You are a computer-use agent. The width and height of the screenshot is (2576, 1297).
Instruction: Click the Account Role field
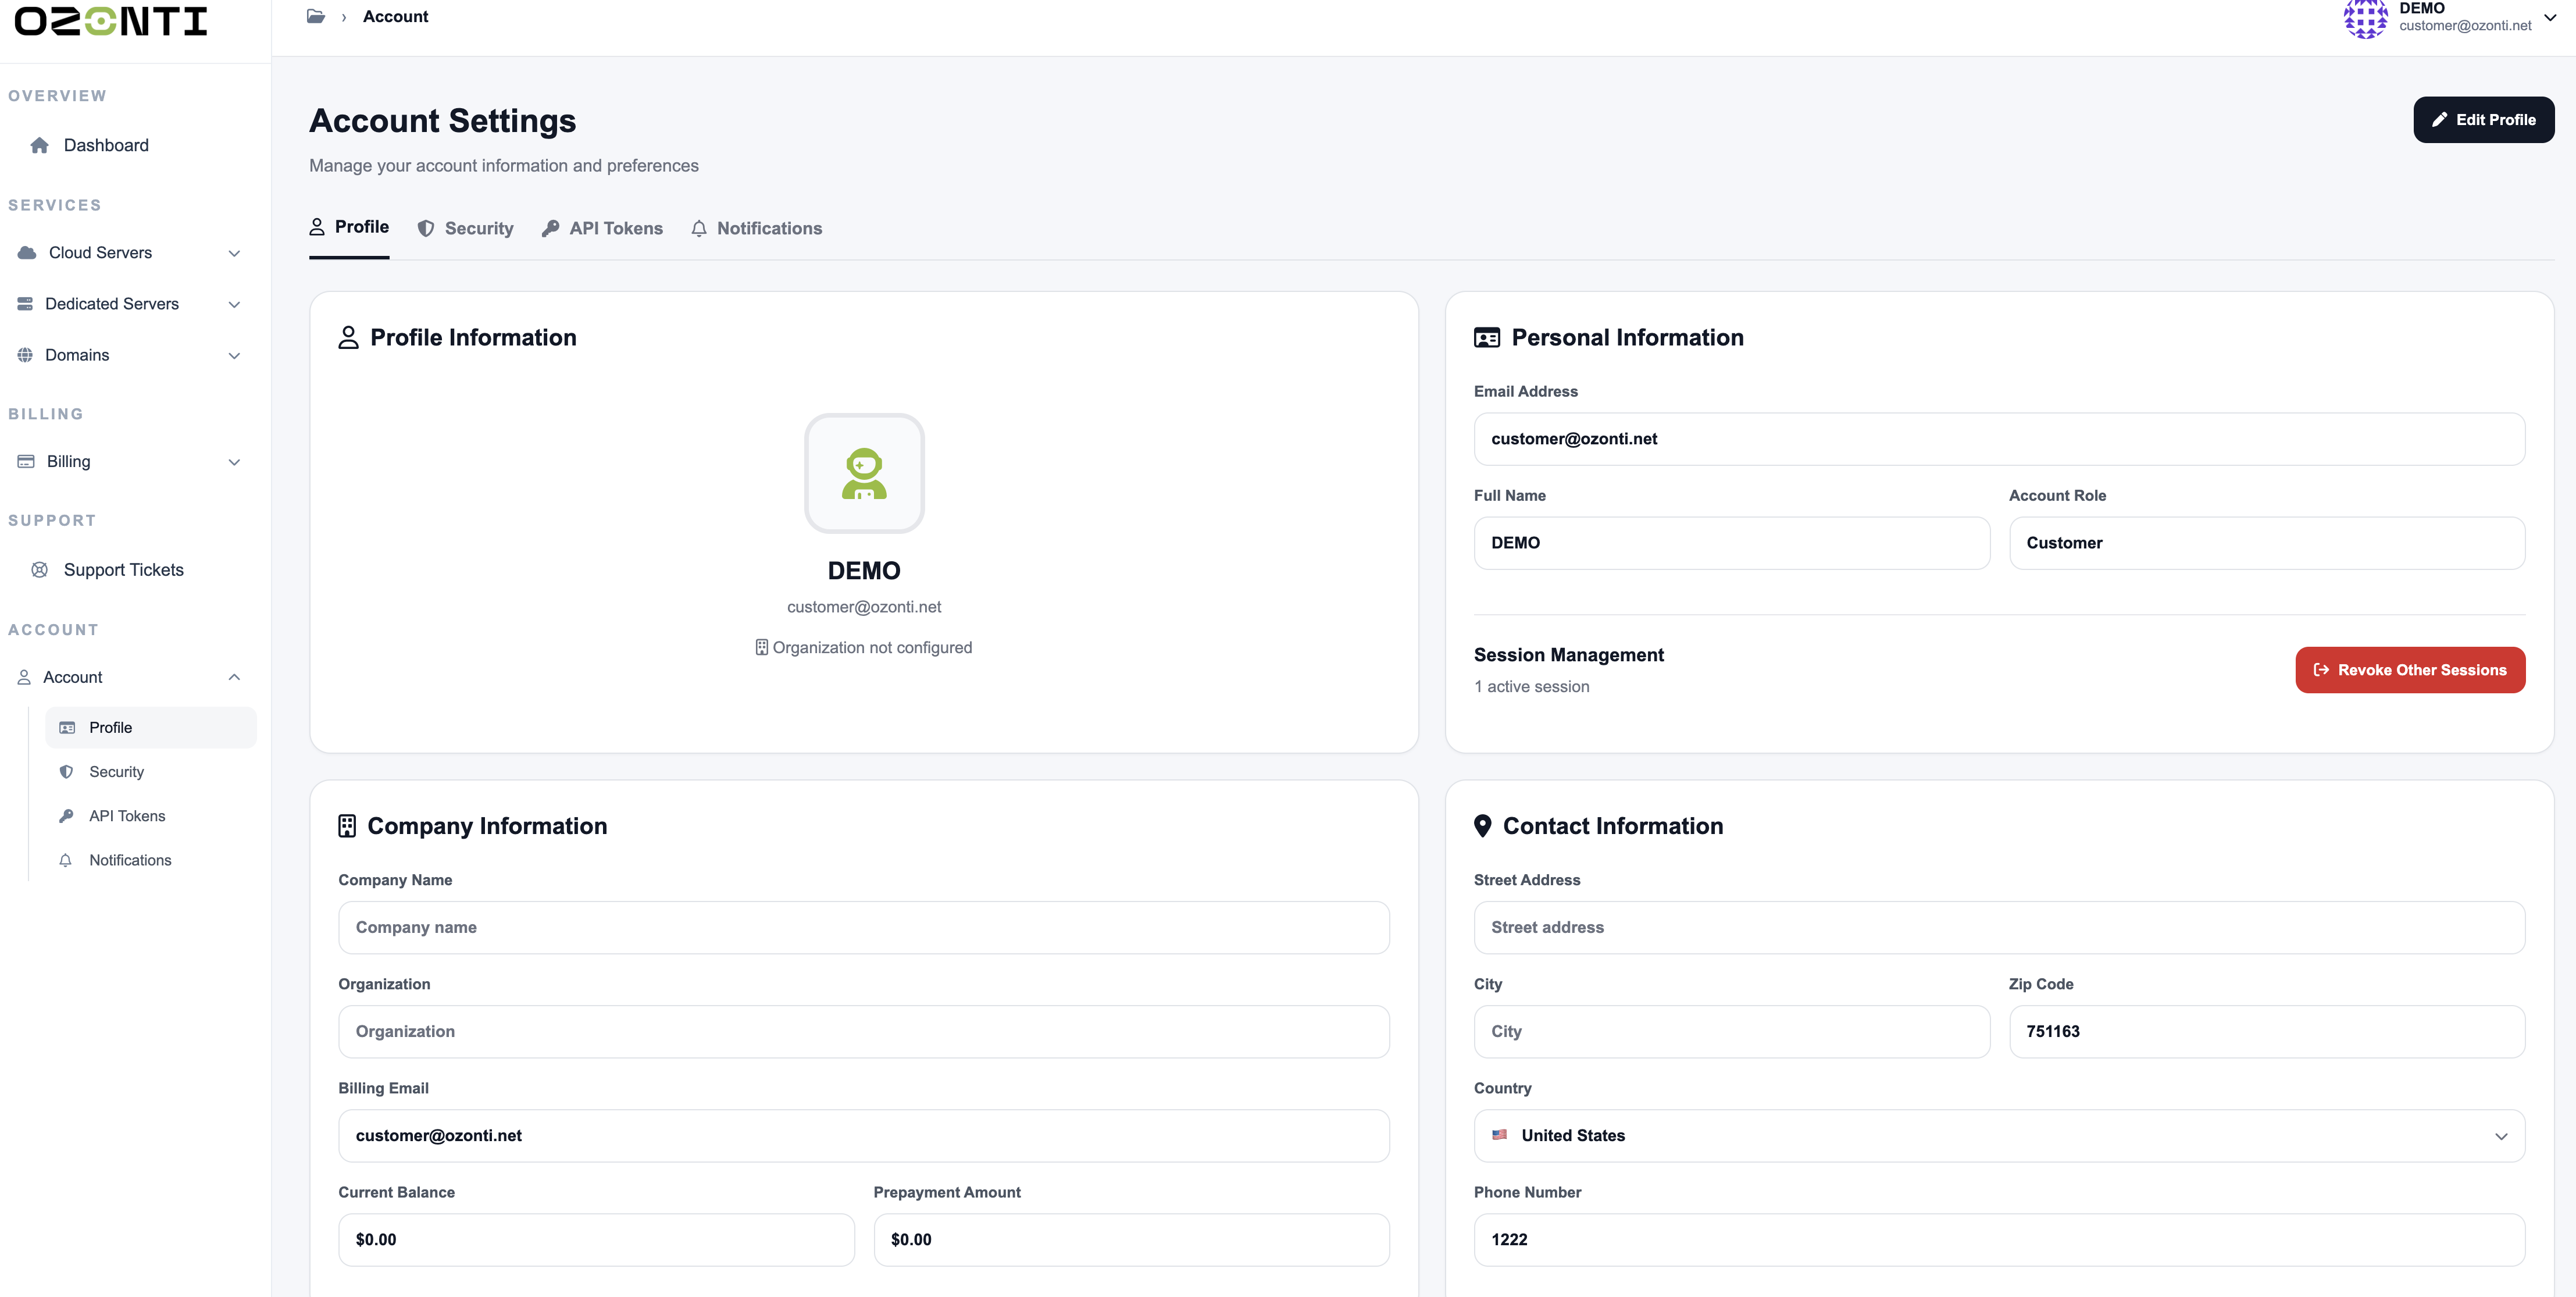[x=2267, y=543]
